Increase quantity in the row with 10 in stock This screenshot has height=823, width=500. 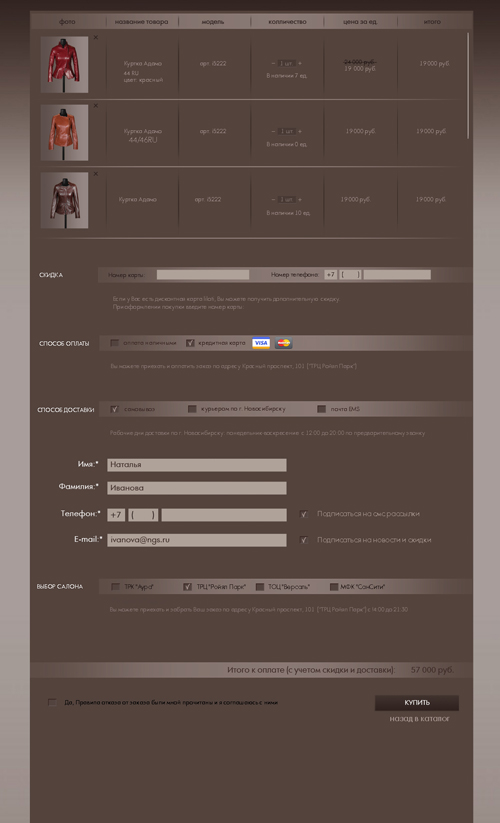pyautogui.click(x=300, y=199)
